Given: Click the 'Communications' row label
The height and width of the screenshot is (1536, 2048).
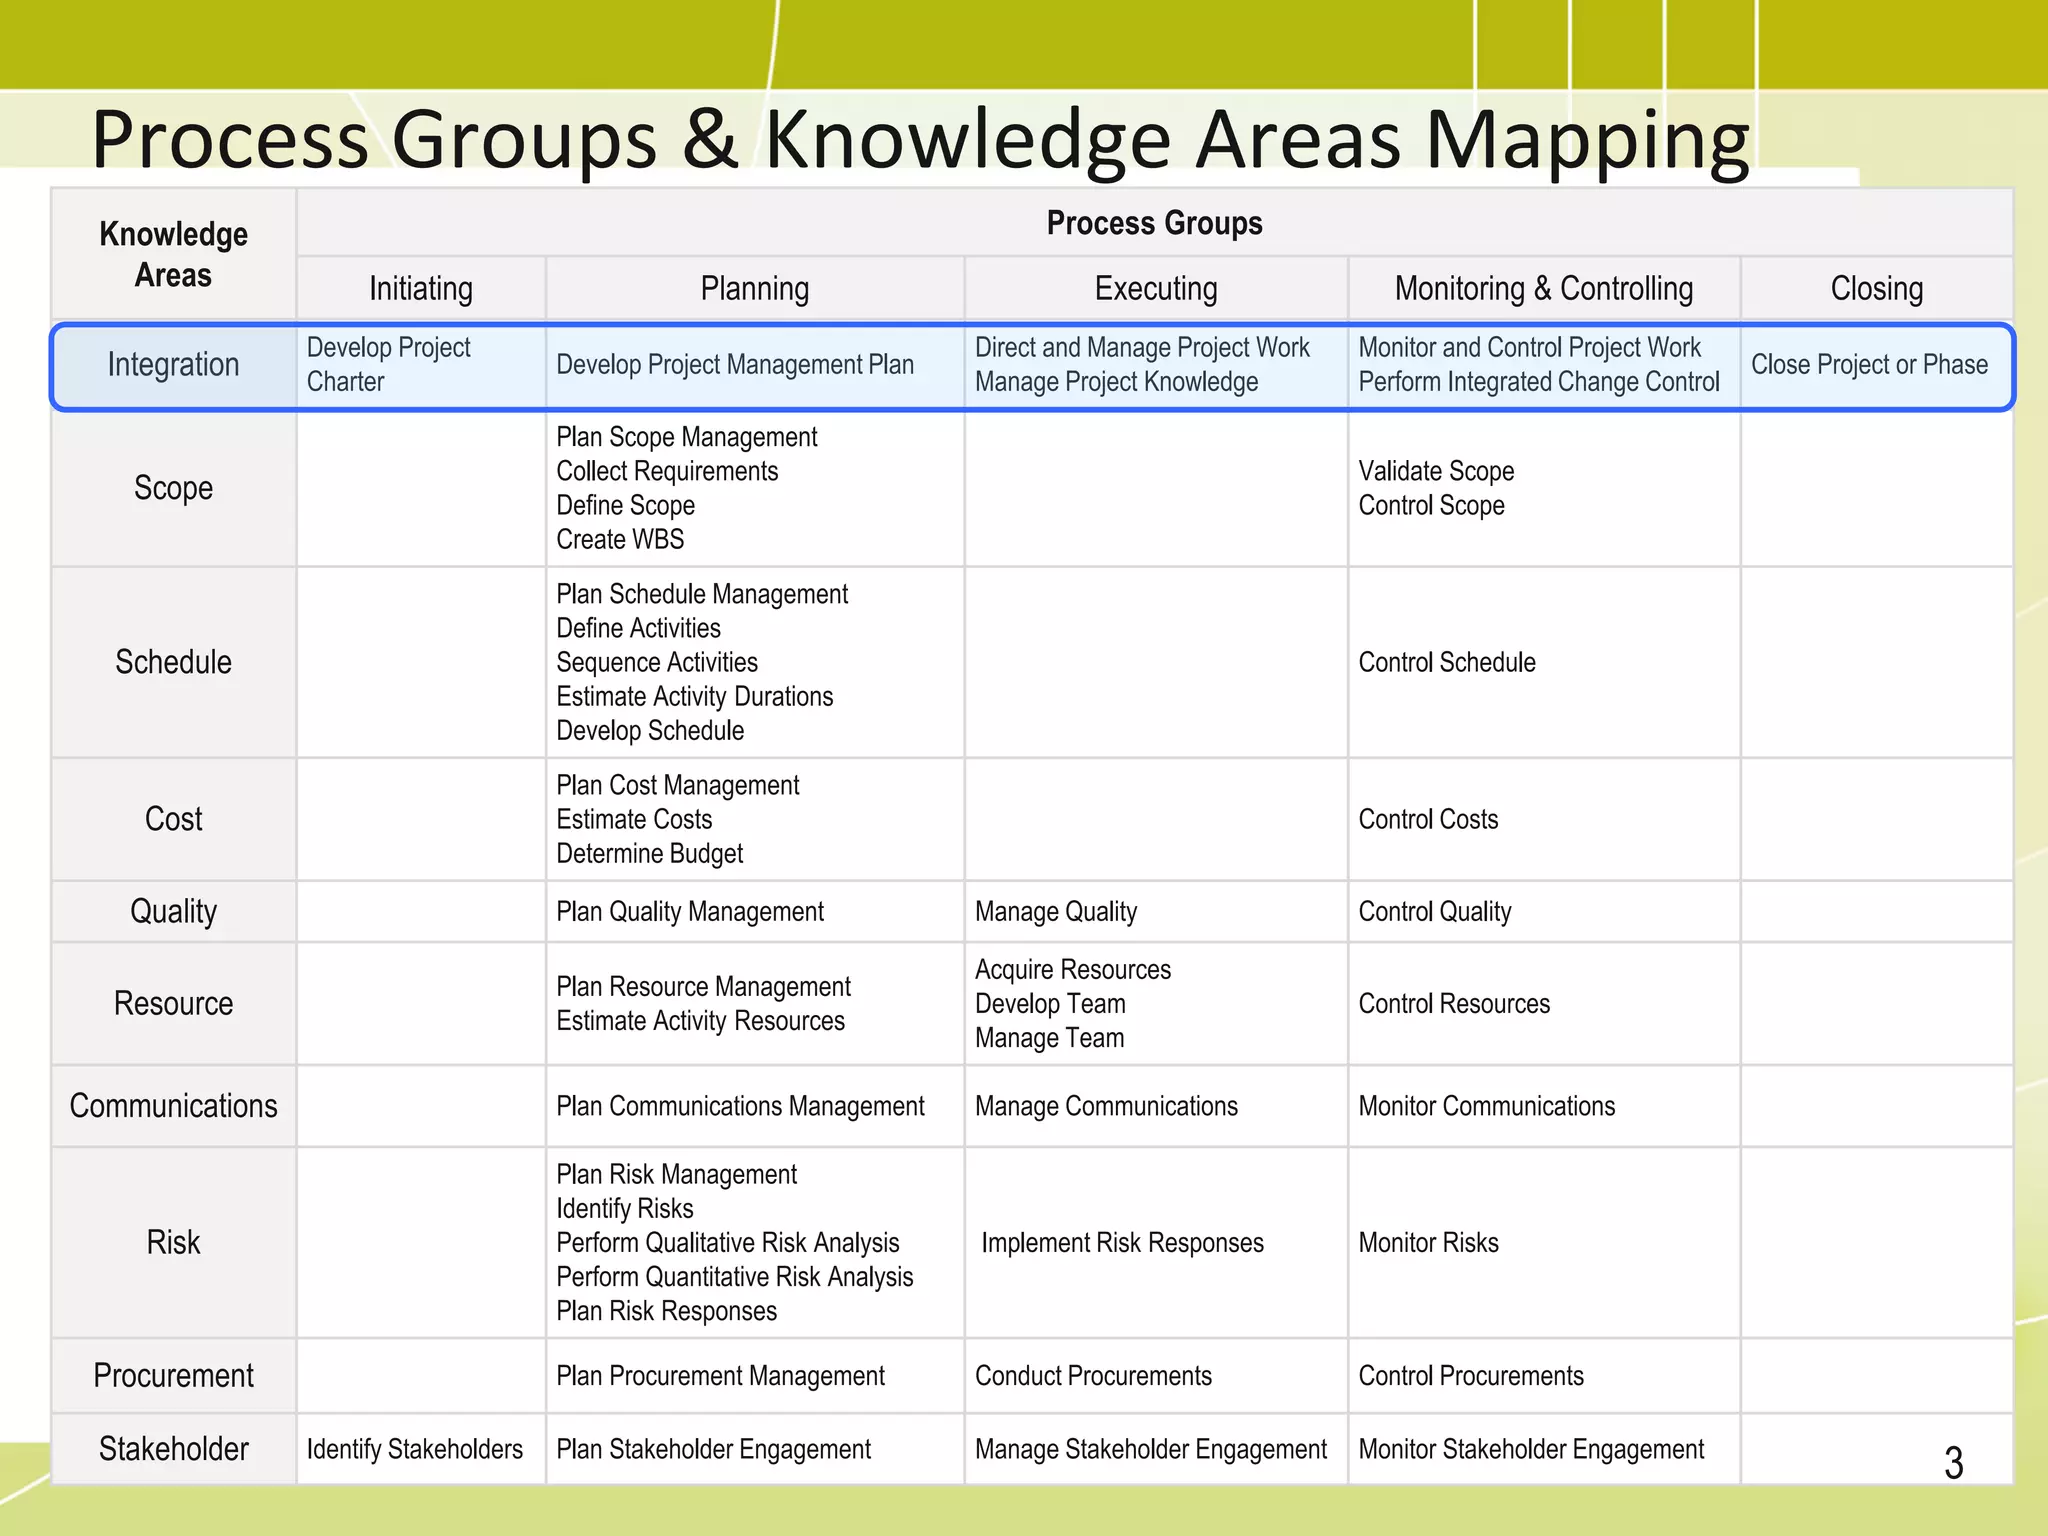Looking at the screenshot, I should click(174, 1106).
